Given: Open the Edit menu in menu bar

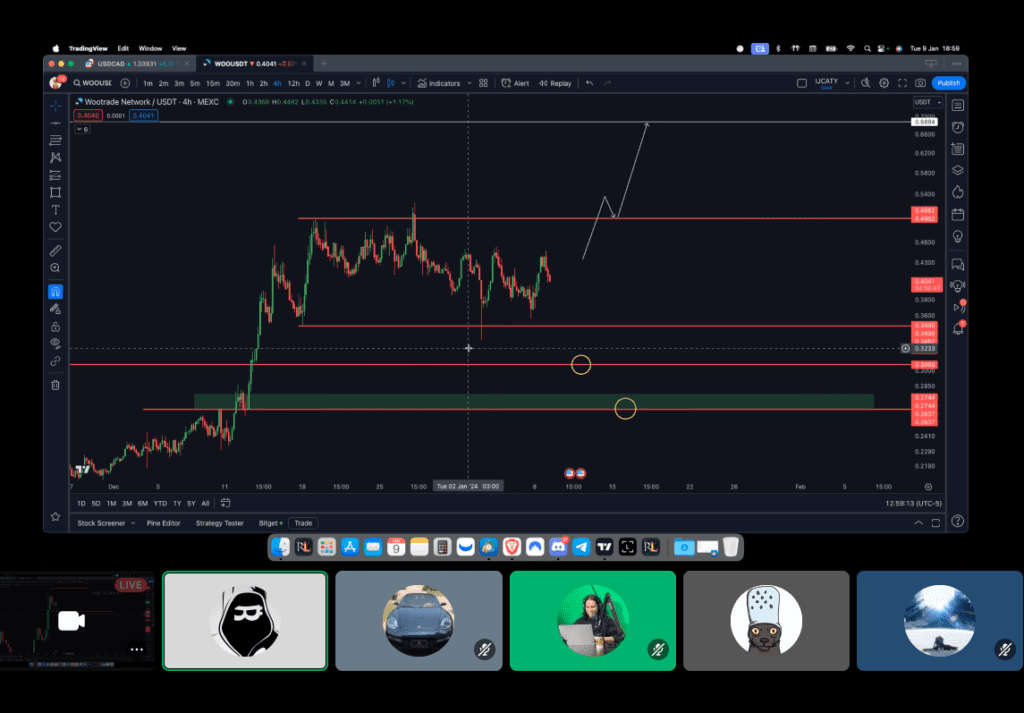Looking at the screenshot, I should click(x=123, y=48).
